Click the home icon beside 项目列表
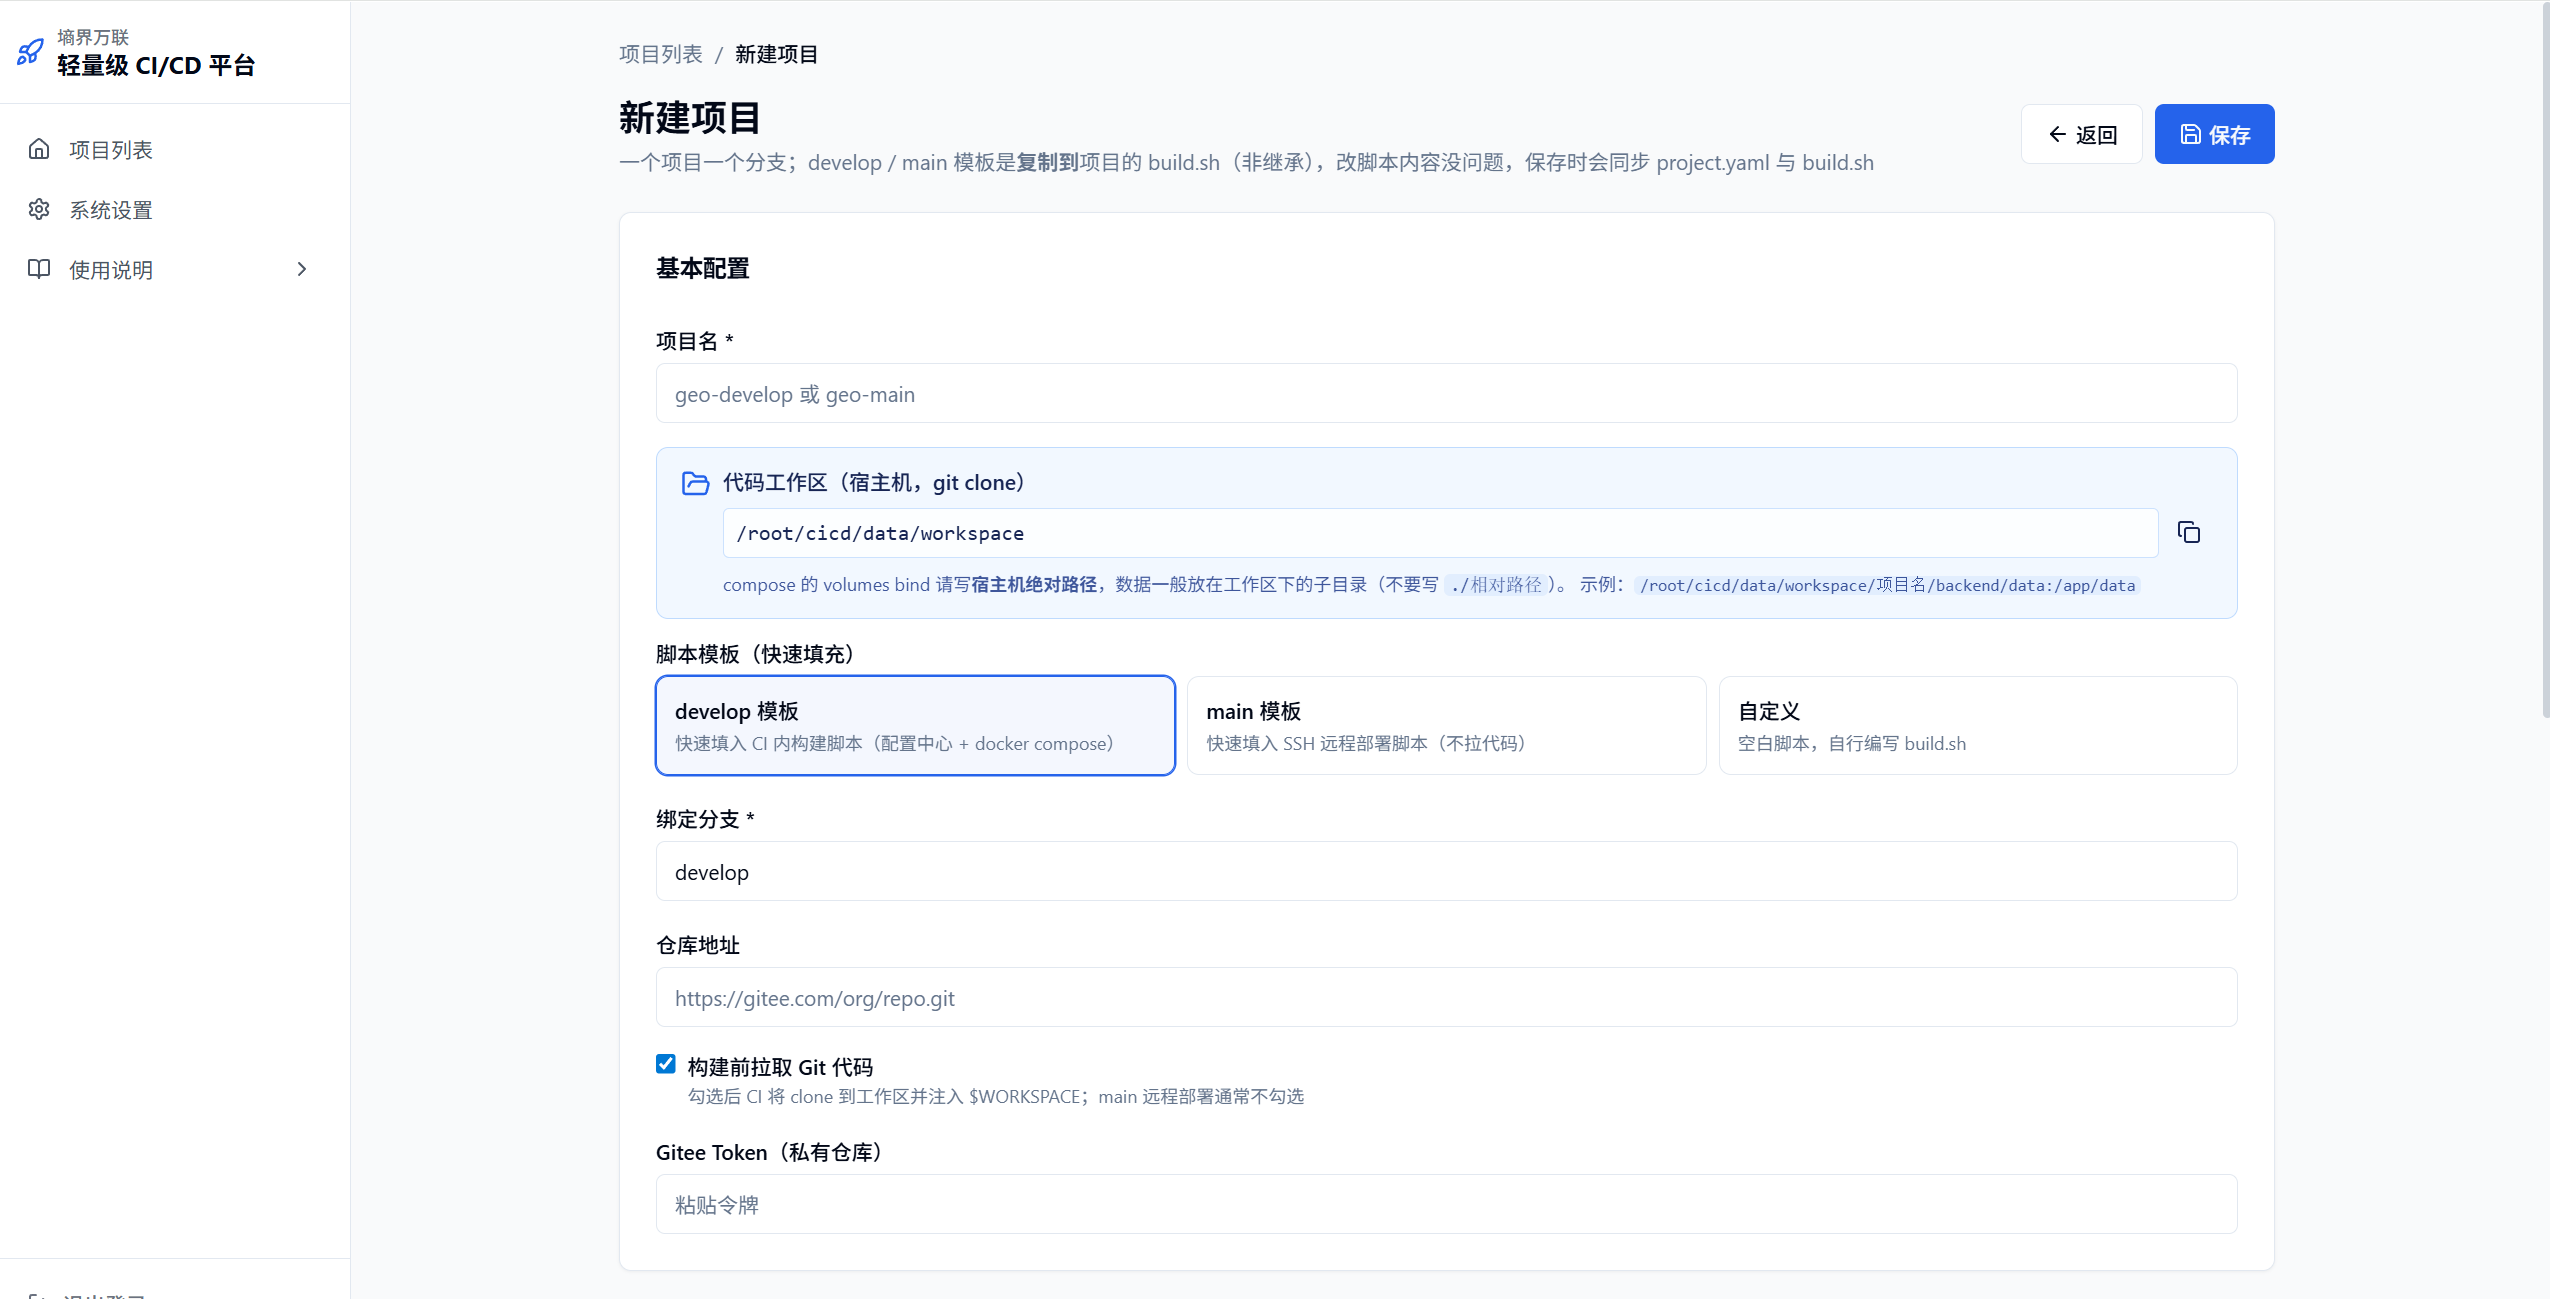Image resolution: width=2550 pixels, height=1299 pixels. (x=39, y=149)
